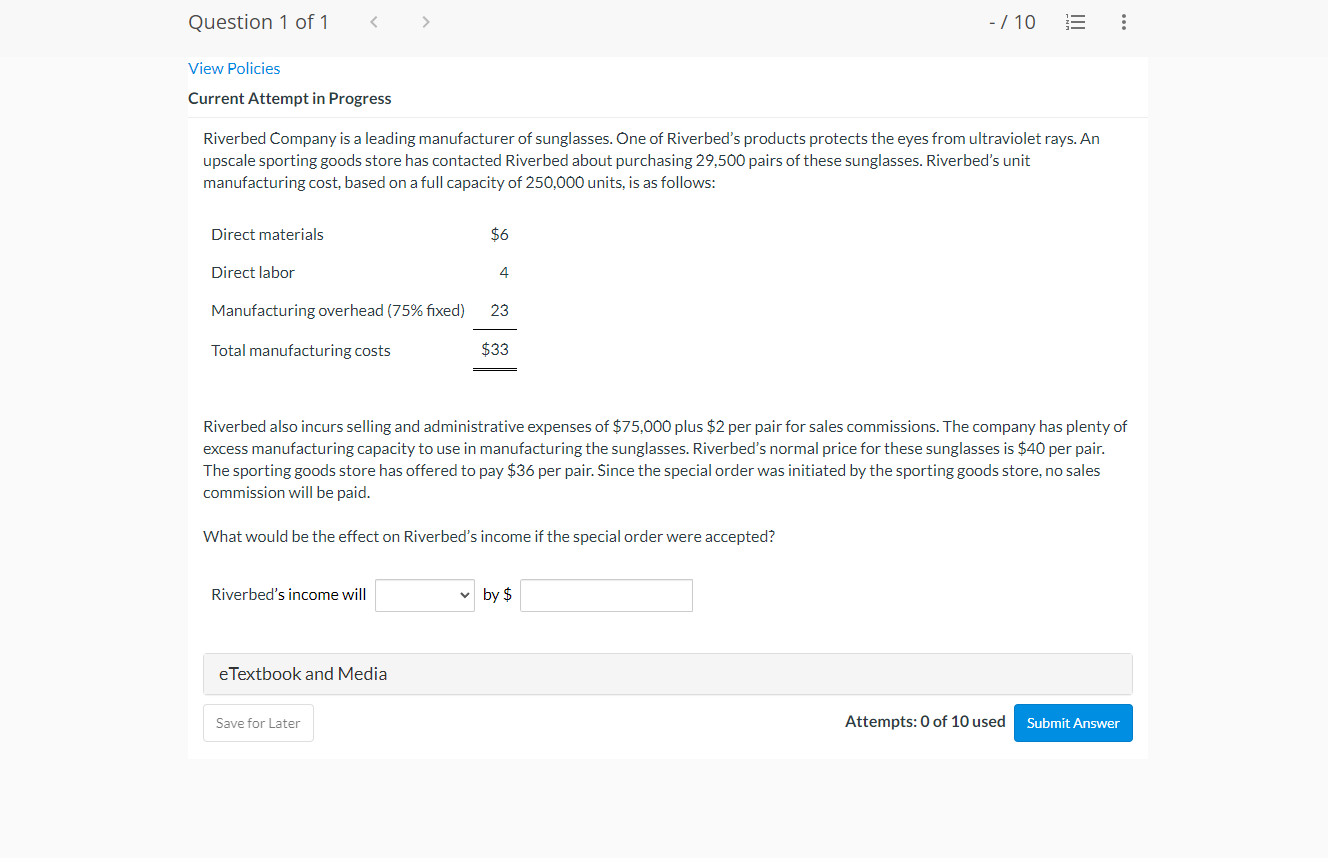The image size is (1328, 858).
Task: Click the 'Riverbed's income will' label
Action: (x=289, y=594)
